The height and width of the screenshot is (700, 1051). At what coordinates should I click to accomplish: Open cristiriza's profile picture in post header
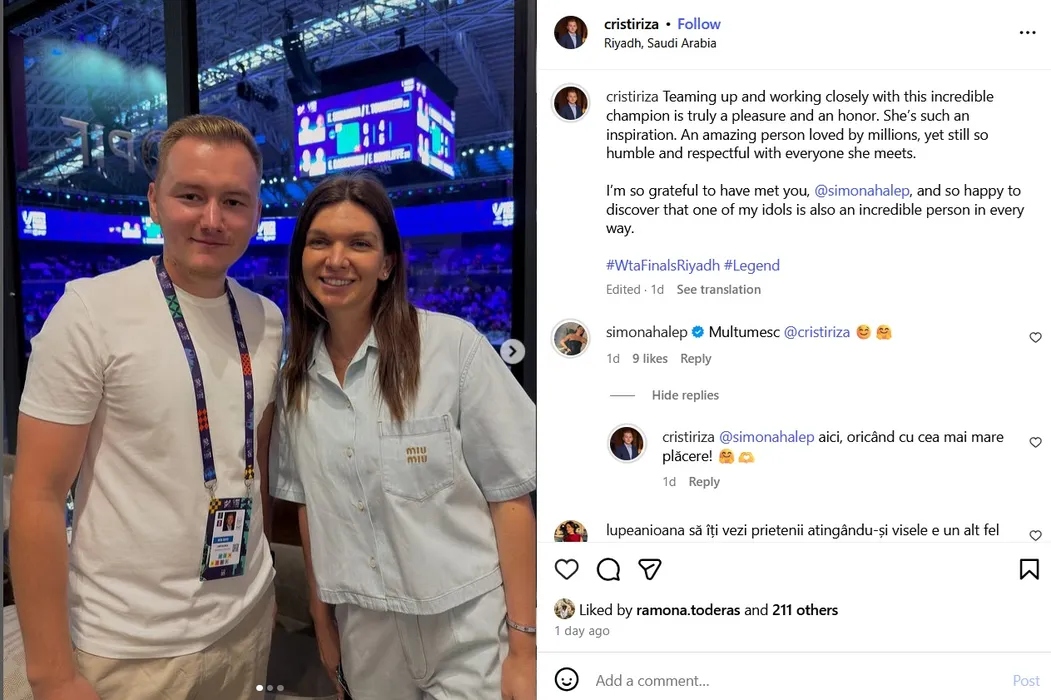(x=570, y=32)
